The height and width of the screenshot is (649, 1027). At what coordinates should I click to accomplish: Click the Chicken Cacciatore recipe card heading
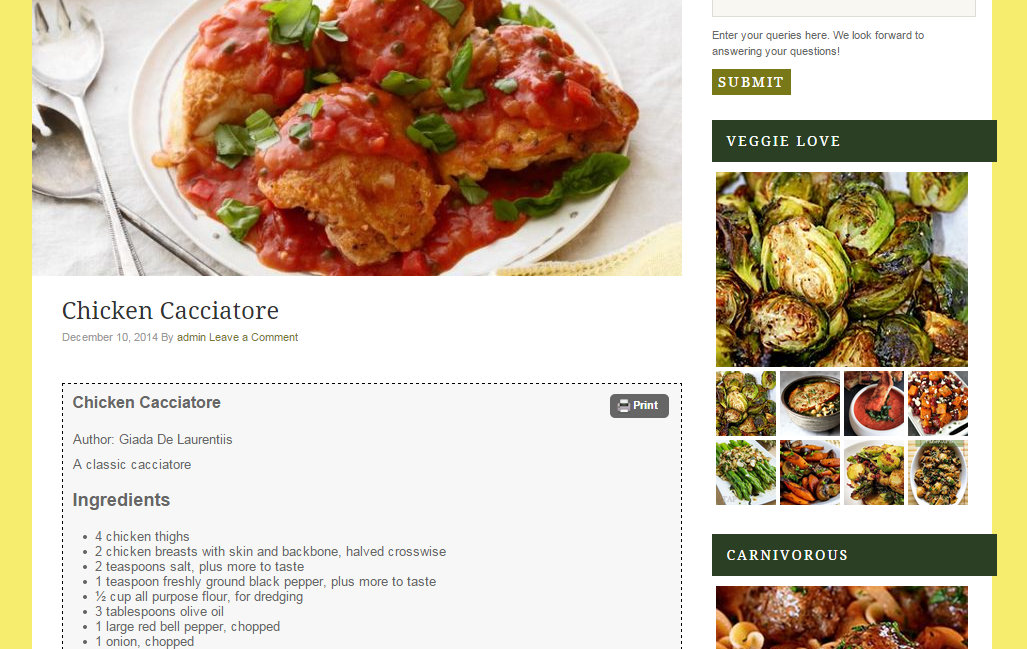pyautogui.click(x=147, y=402)
